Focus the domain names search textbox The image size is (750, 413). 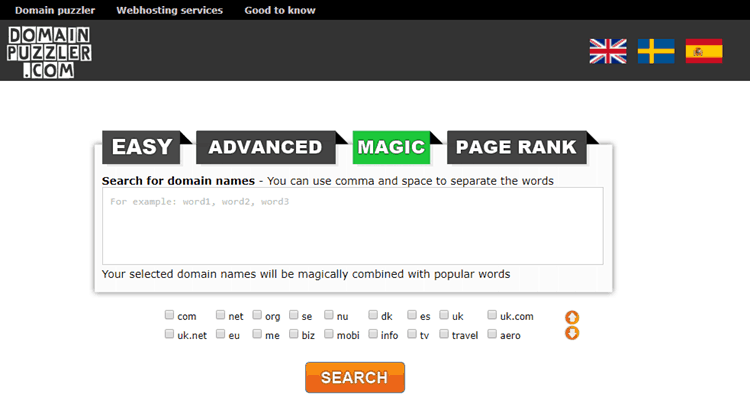tap(353, 226)
